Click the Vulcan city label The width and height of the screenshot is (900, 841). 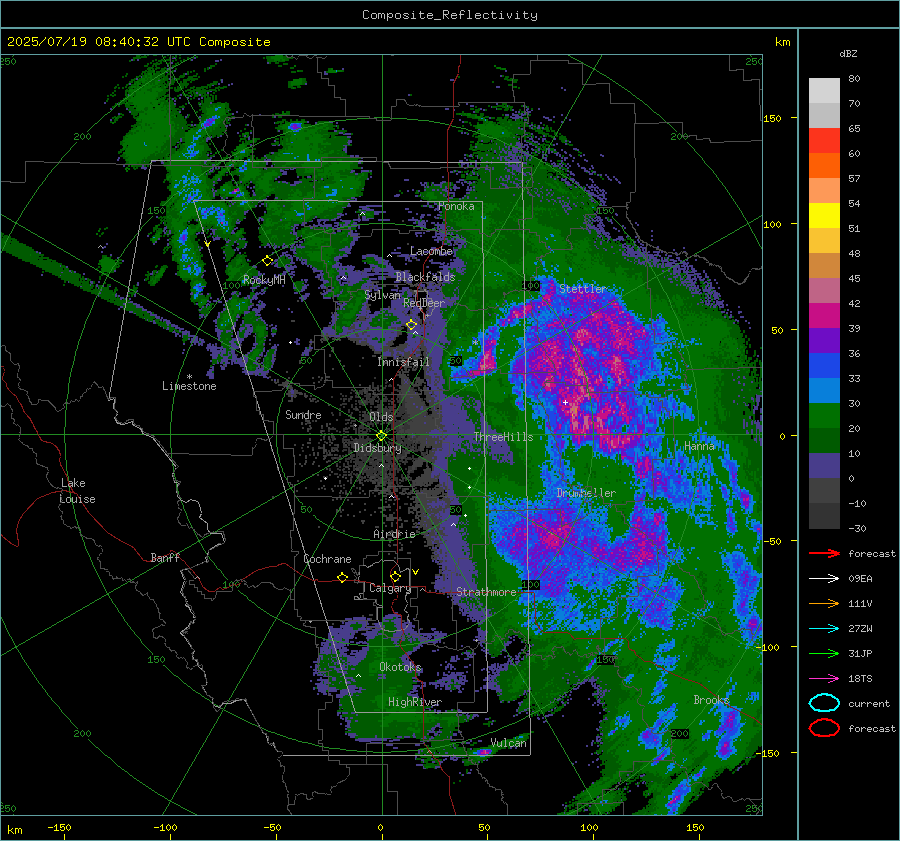pos(509,743)
